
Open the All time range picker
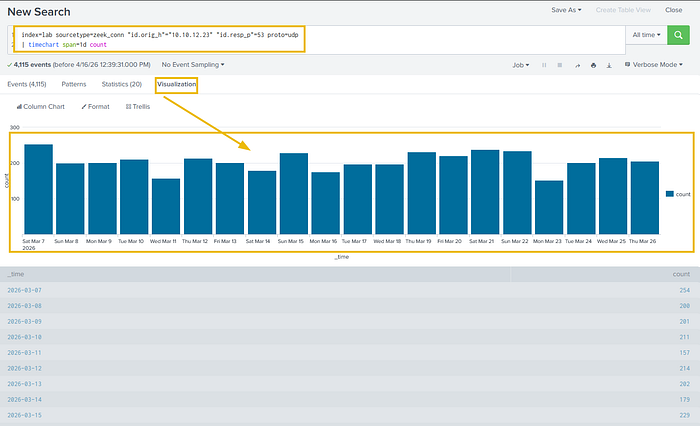click(646, 35)
